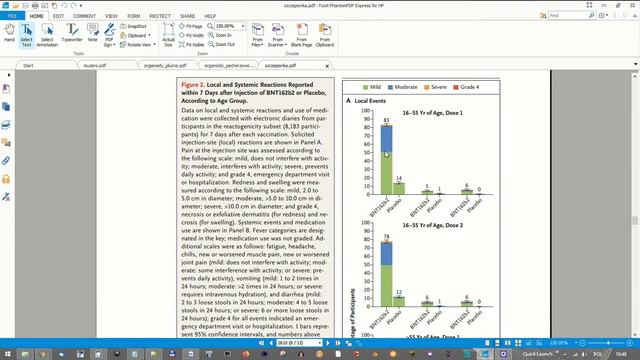Viewport: 640px width, 360px height.
Task: Switch to continuous page view mode
Action: coord(497,343)
